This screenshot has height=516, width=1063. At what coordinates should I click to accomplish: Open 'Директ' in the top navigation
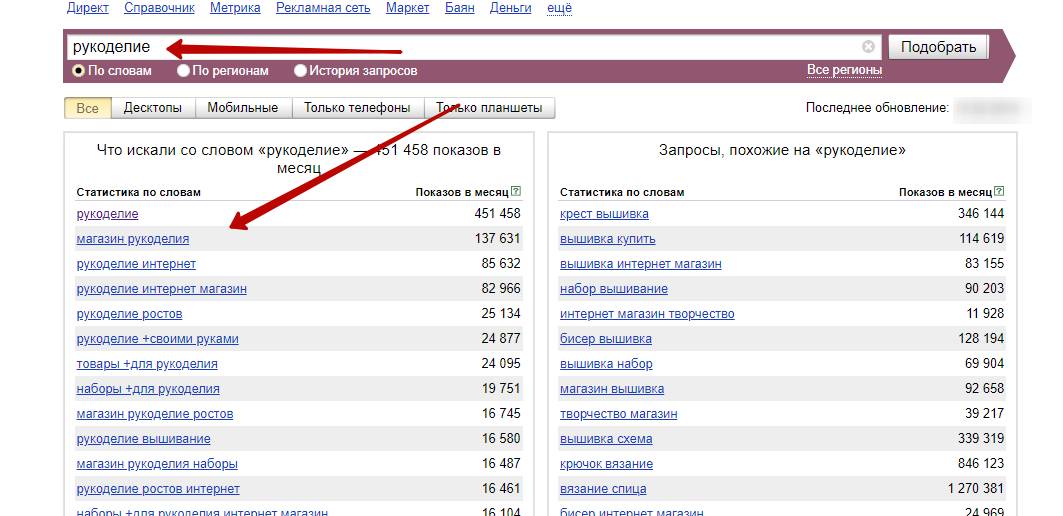(88, 8)
